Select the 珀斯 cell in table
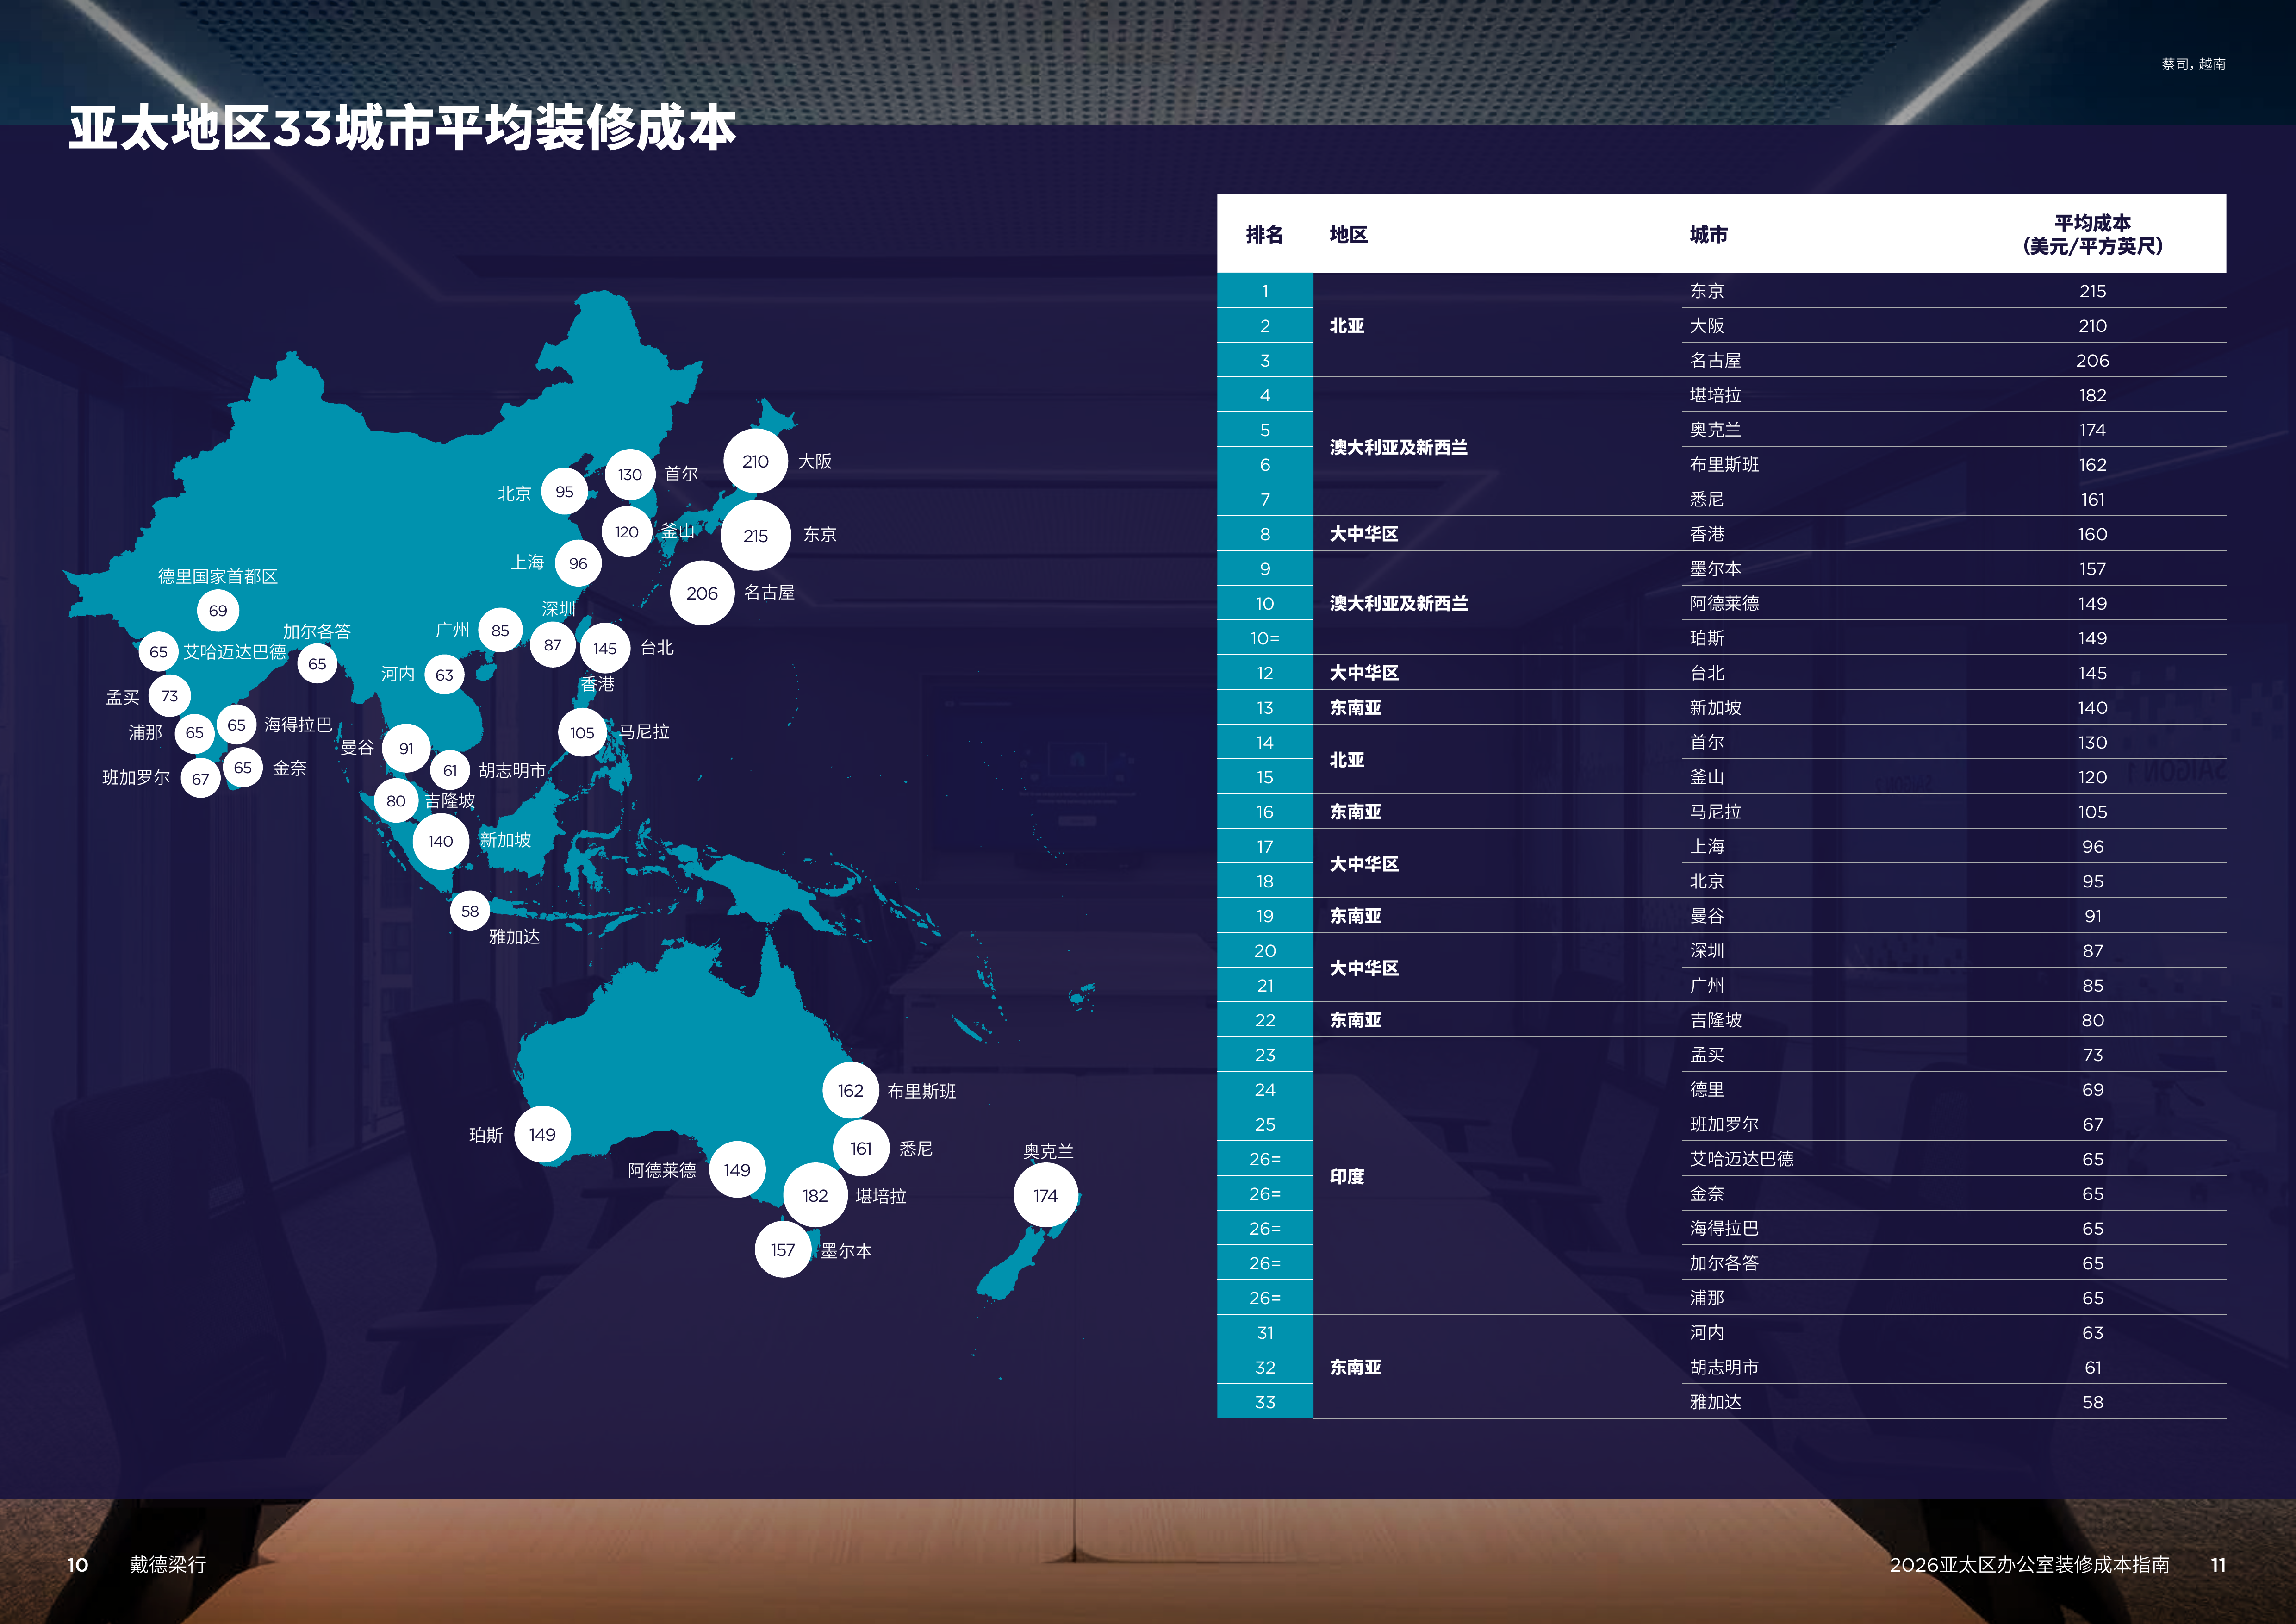The image size is (2296, 1624). tap(1707, 638)
